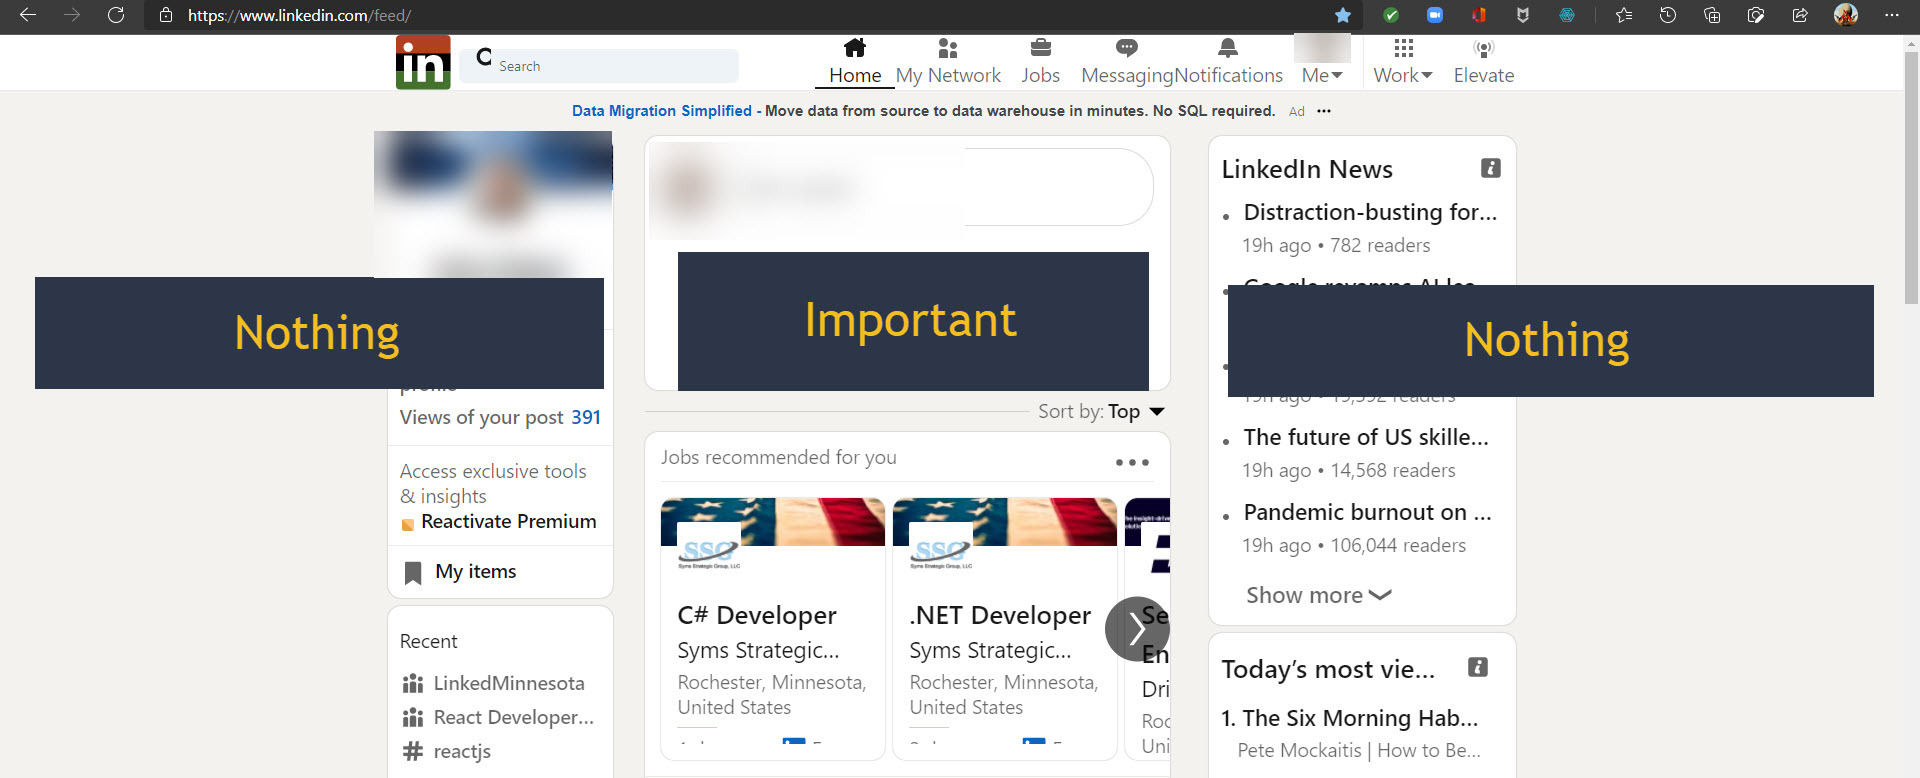Open the React Developer group
Image resolution: width=1920 pixels, height=778 pixels.
coord(498,717)
